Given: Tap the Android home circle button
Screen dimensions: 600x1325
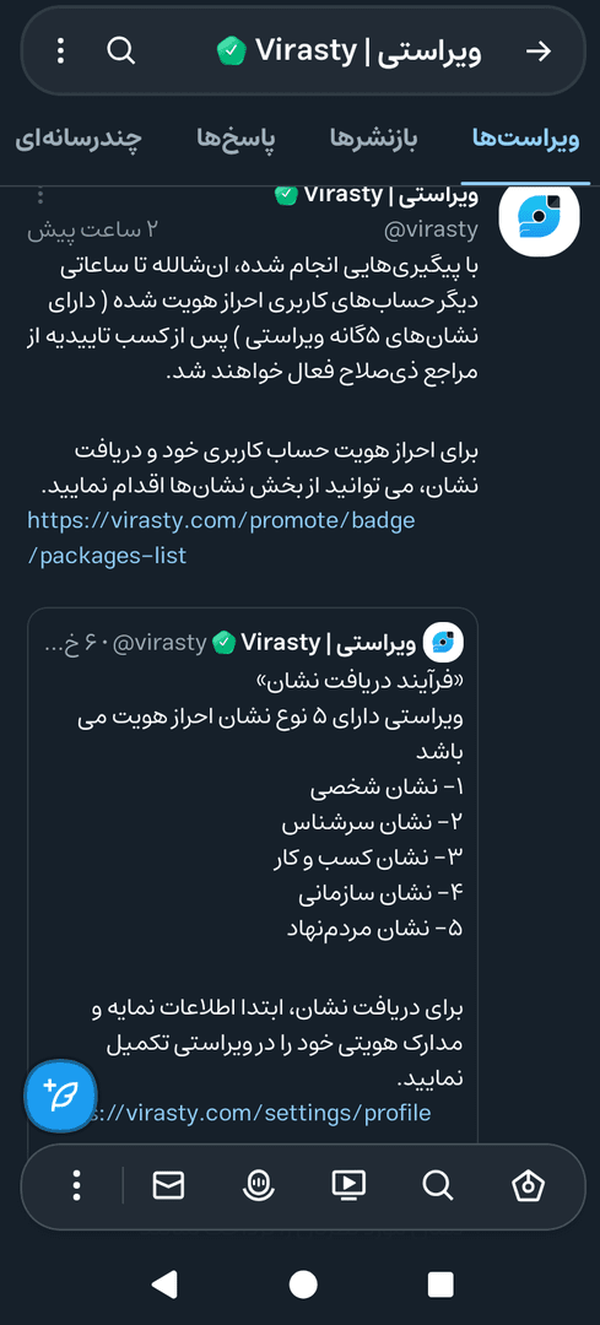Looking at the screenshot, I should pyautogui.click(x=303, y=1285).
